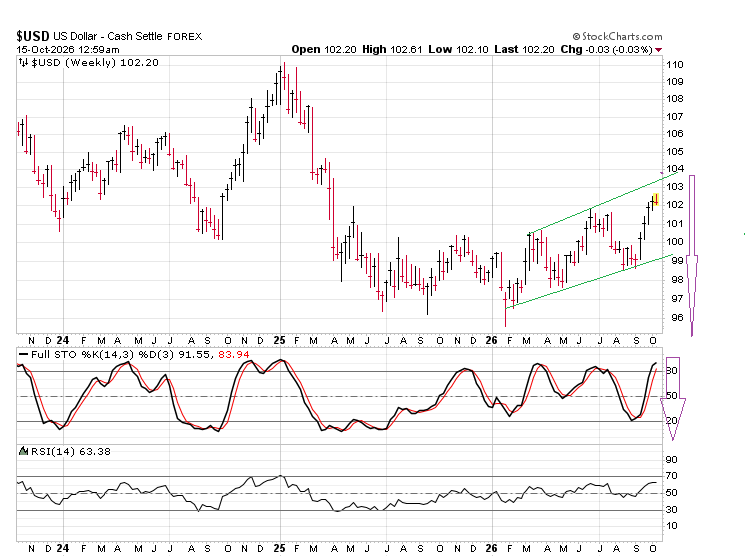Click the bar-chart icon before $USD (Weekly)
This screenshot has width=749, height=557.
23,63
